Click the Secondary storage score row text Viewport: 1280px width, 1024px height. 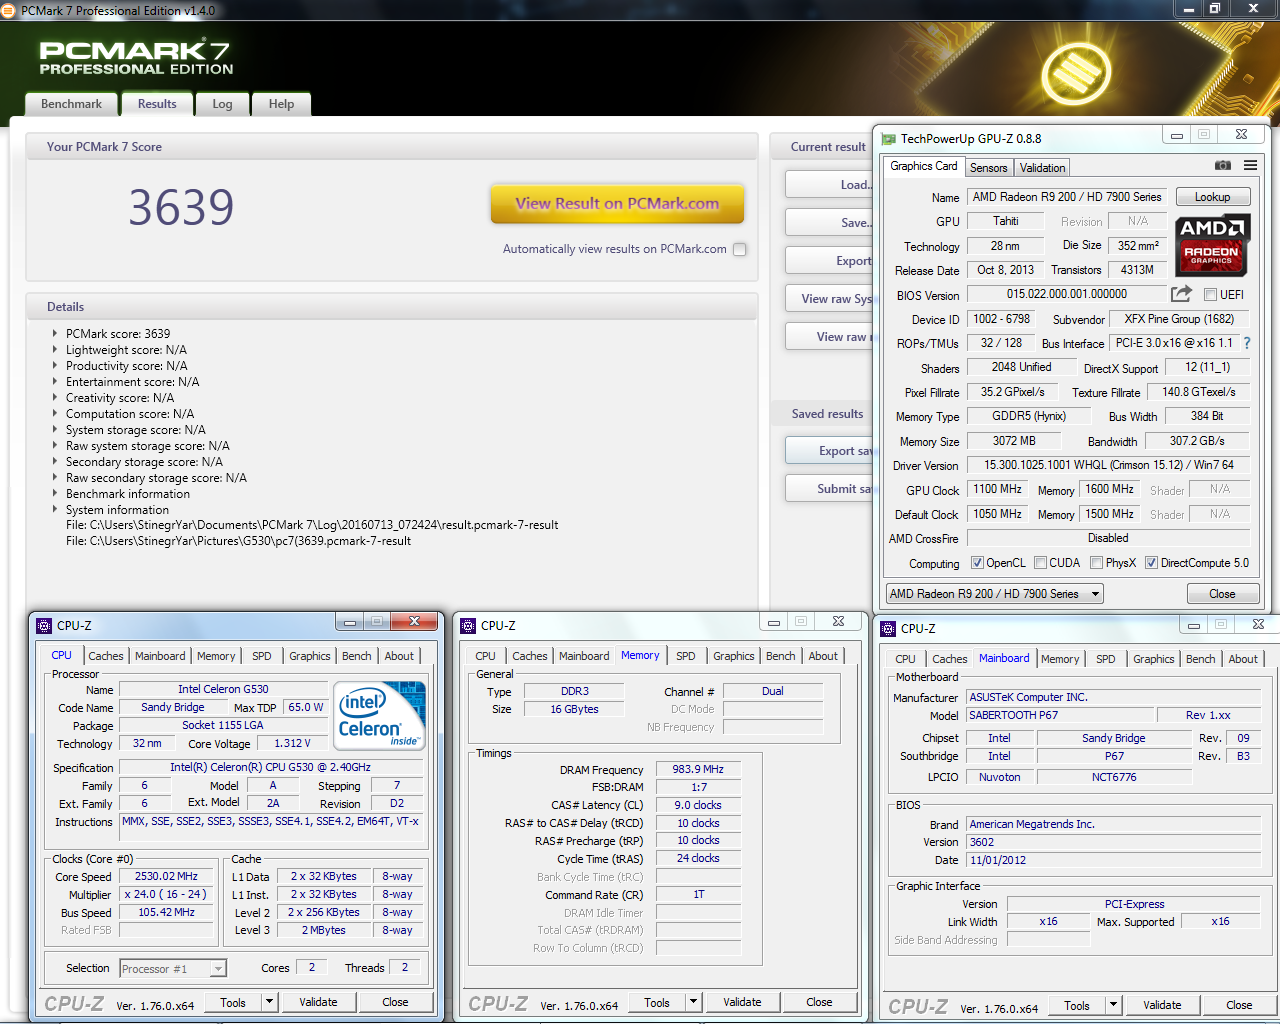click(x=144, y=462)
